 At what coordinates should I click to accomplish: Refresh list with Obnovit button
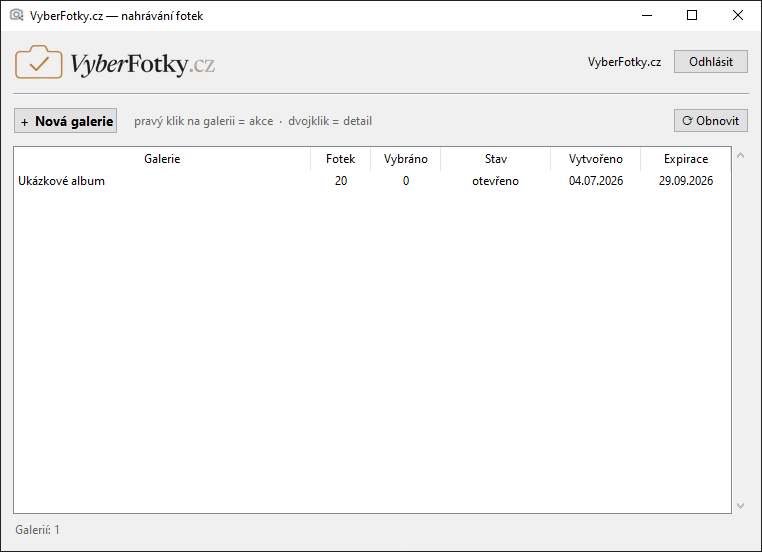[710, 121]
